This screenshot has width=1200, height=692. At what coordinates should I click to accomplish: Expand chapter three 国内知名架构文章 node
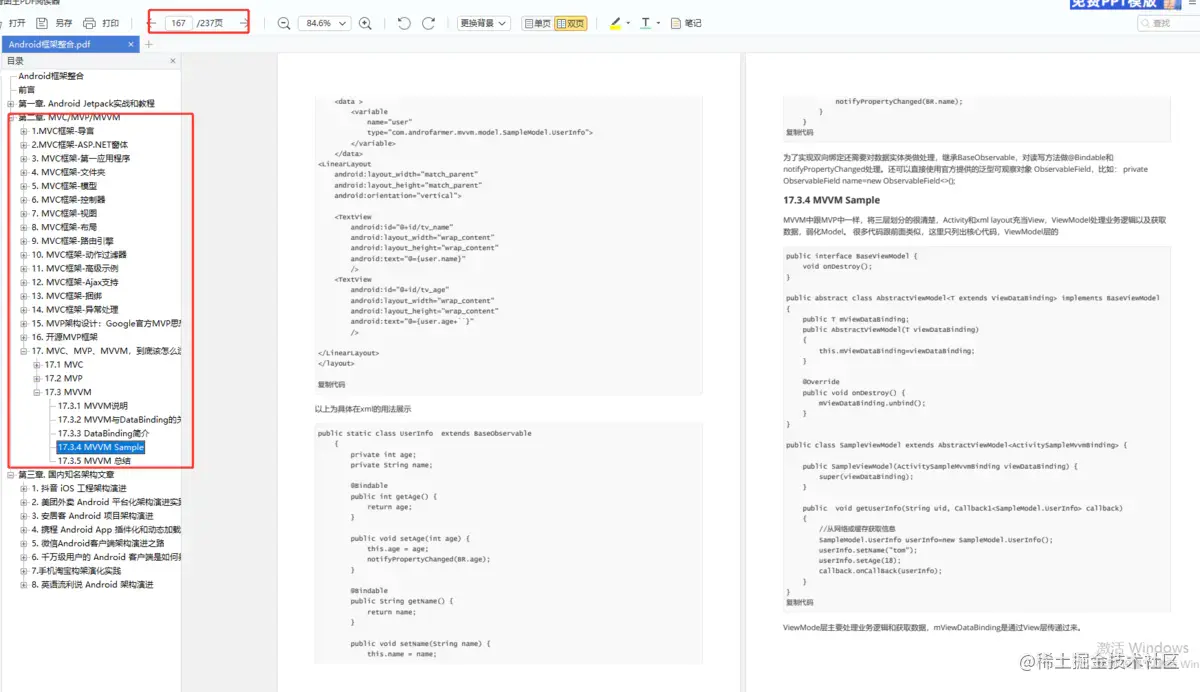pos(11,475)
